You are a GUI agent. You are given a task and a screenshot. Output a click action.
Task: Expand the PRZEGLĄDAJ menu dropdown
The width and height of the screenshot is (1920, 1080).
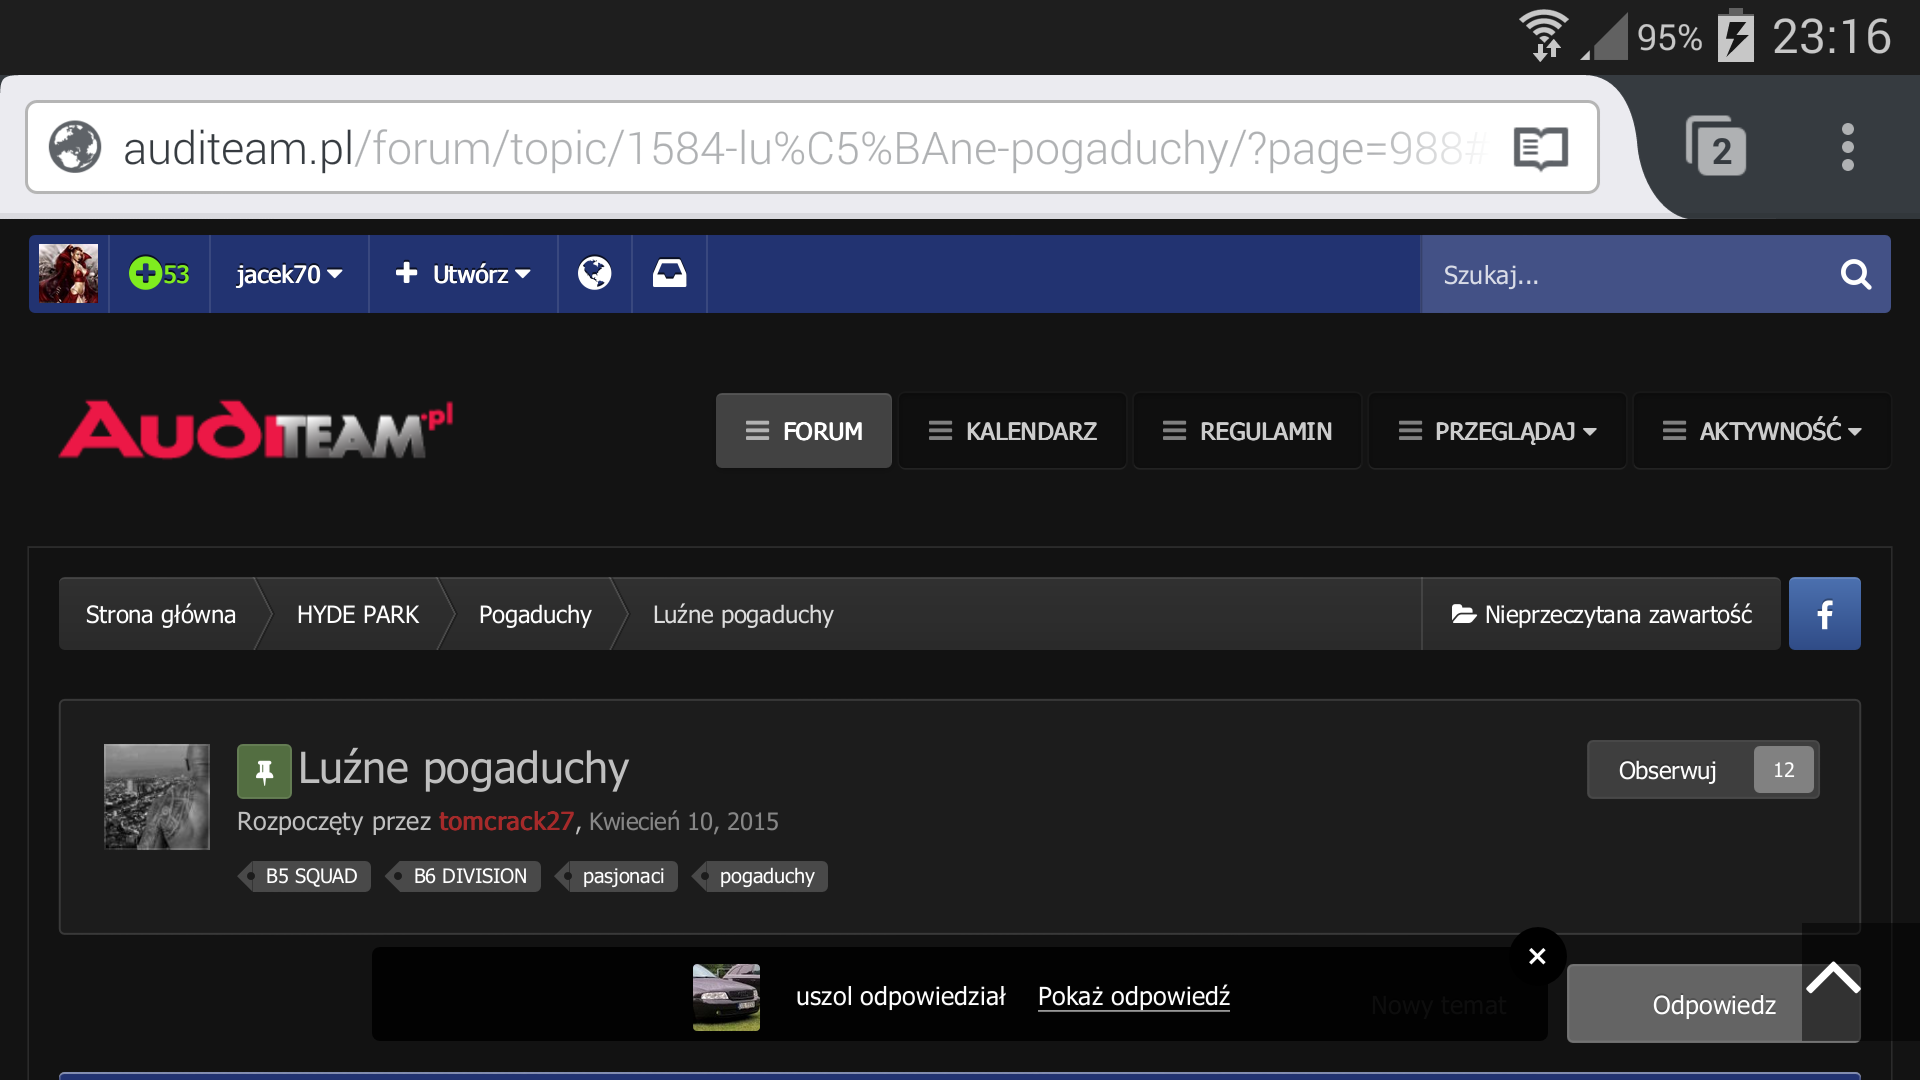tap(1497, 431)
